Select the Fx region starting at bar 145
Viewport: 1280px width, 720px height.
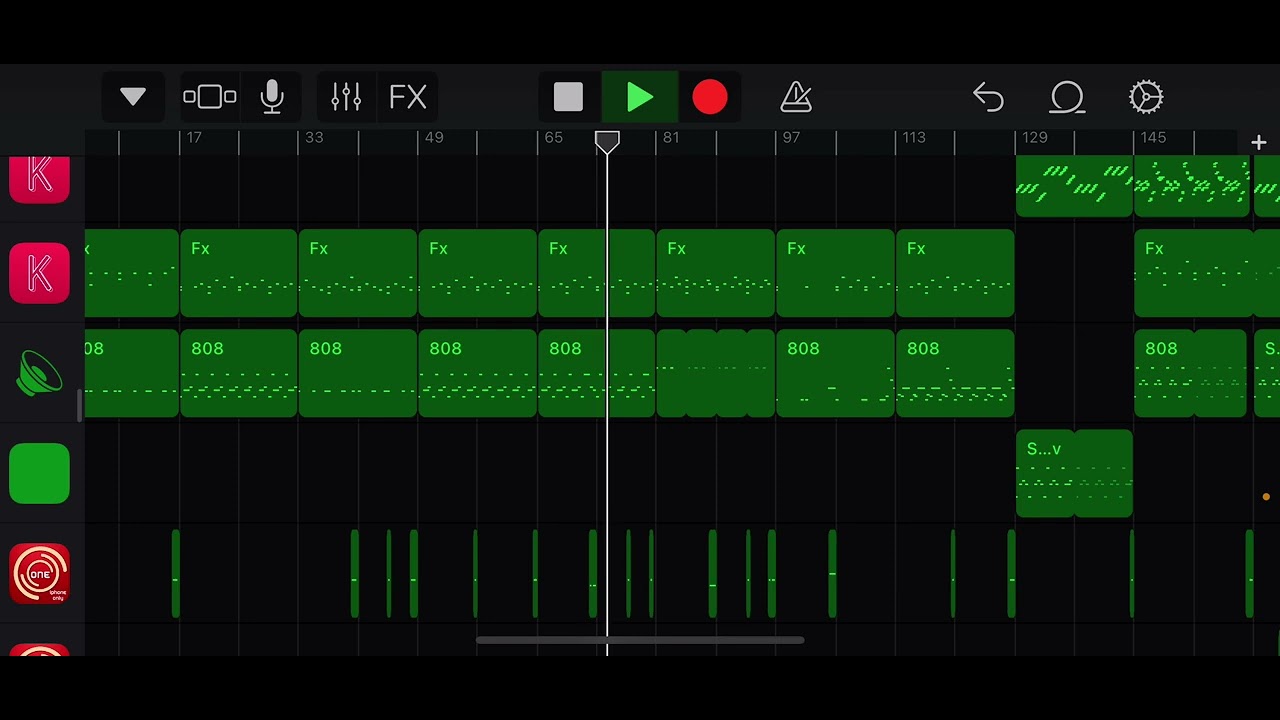[x=1193, y=273]
